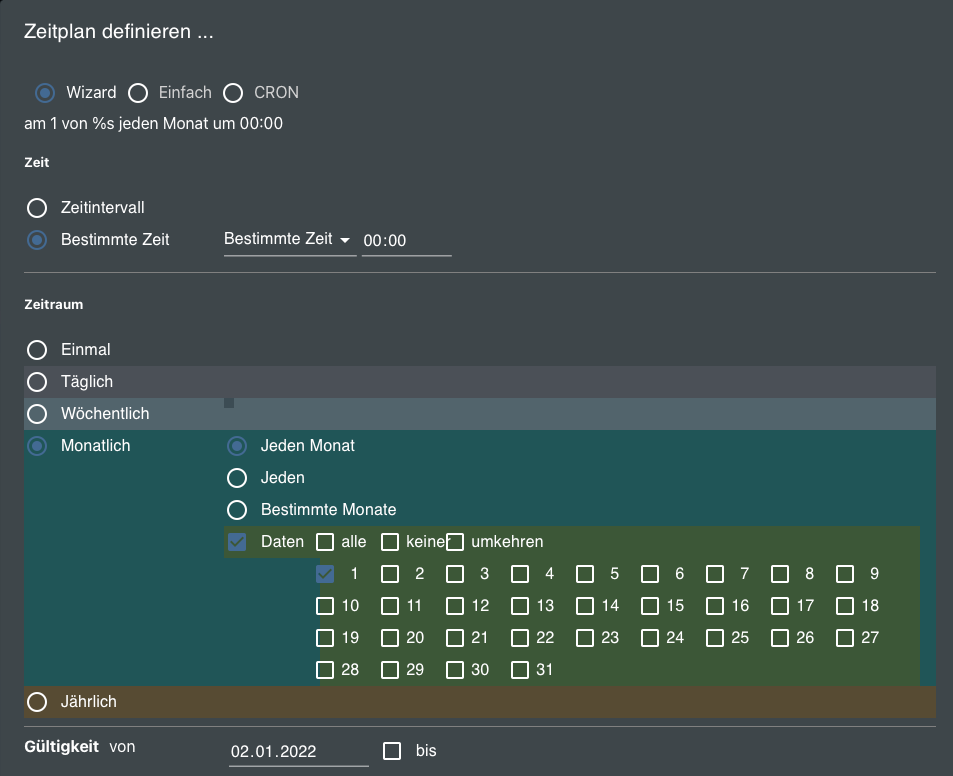Choose the Wöchentlich period option

click(37, 414)
